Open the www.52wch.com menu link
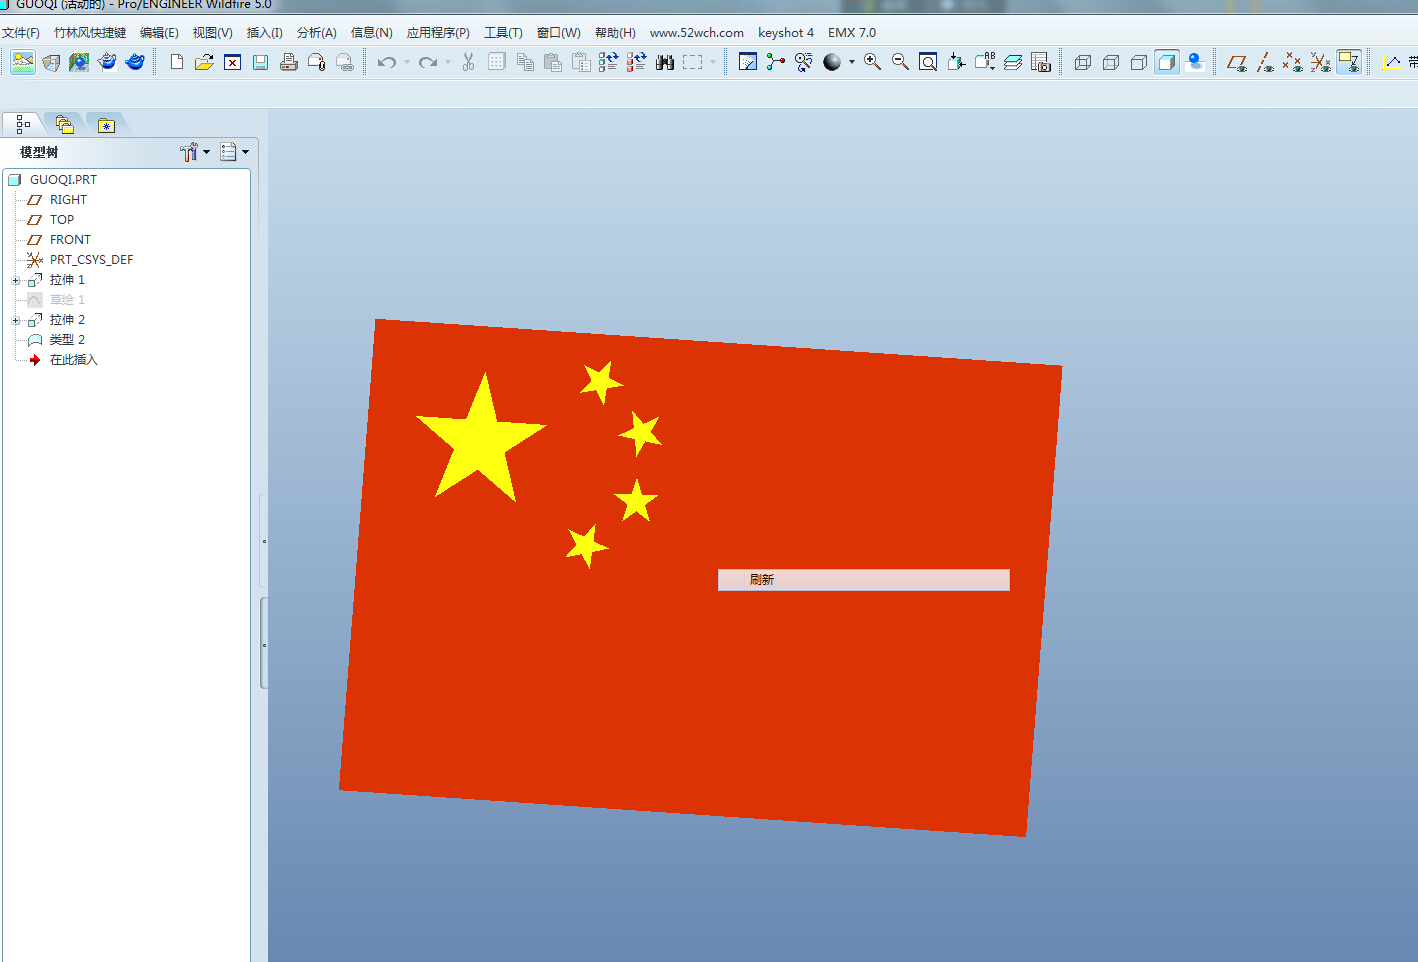The image size is (1418, 962). coord(697,33)
